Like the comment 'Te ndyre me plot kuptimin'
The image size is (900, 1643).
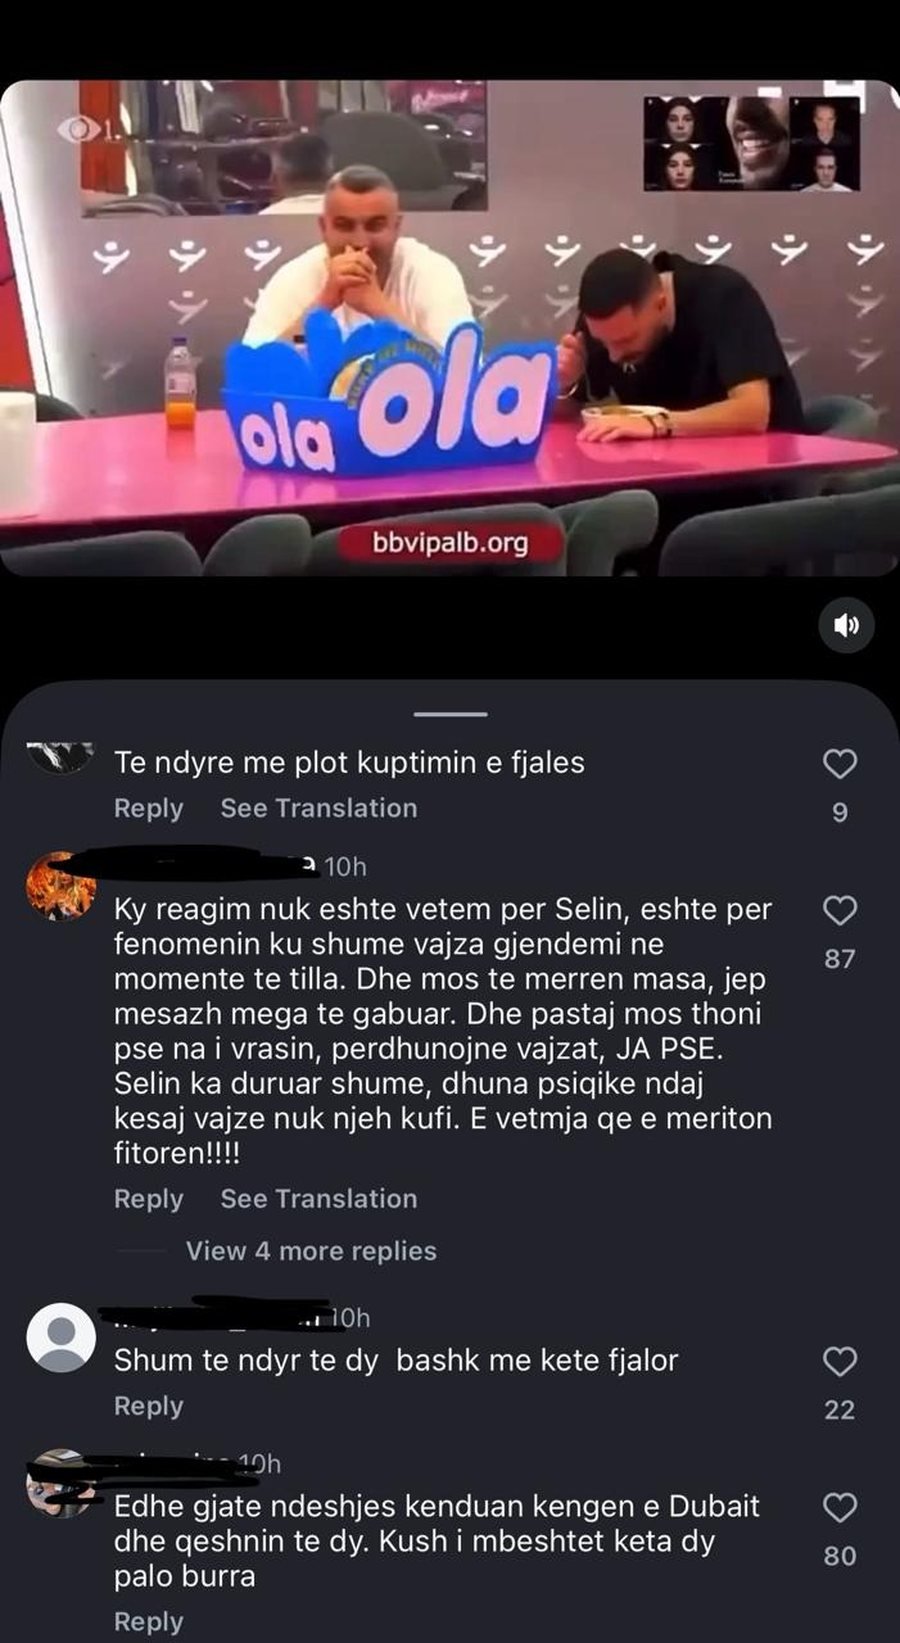839,764
